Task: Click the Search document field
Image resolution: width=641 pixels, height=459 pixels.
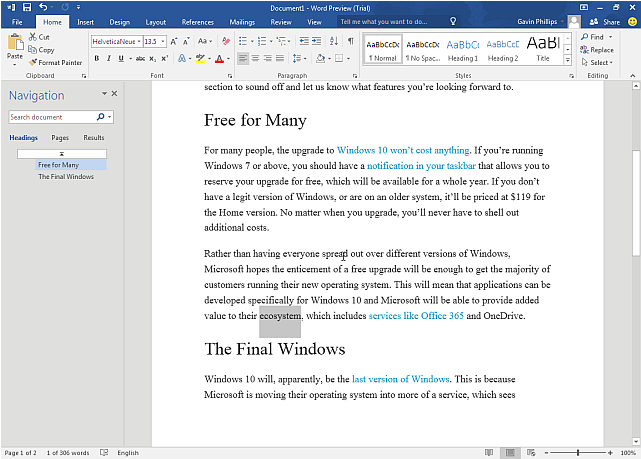Action: click(53, 117)
